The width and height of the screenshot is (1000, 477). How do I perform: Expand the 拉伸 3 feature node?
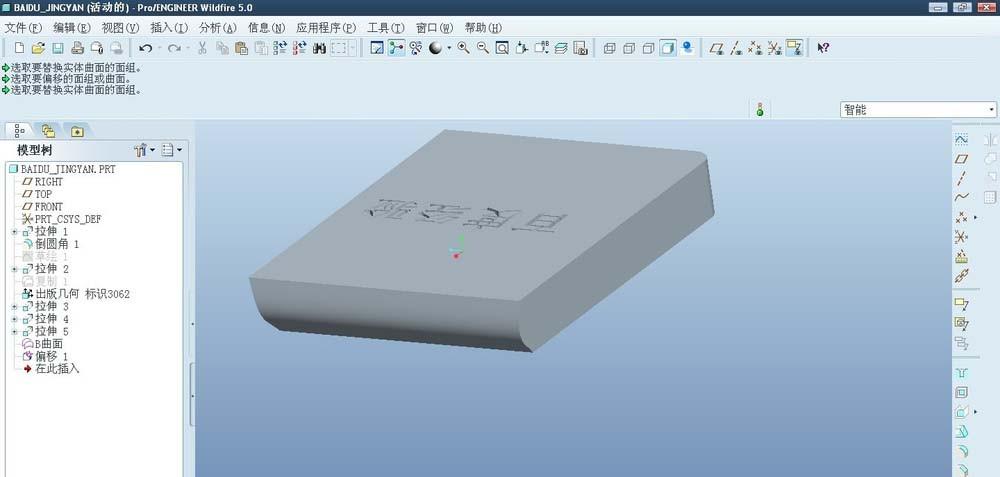[x=14, y=306]
